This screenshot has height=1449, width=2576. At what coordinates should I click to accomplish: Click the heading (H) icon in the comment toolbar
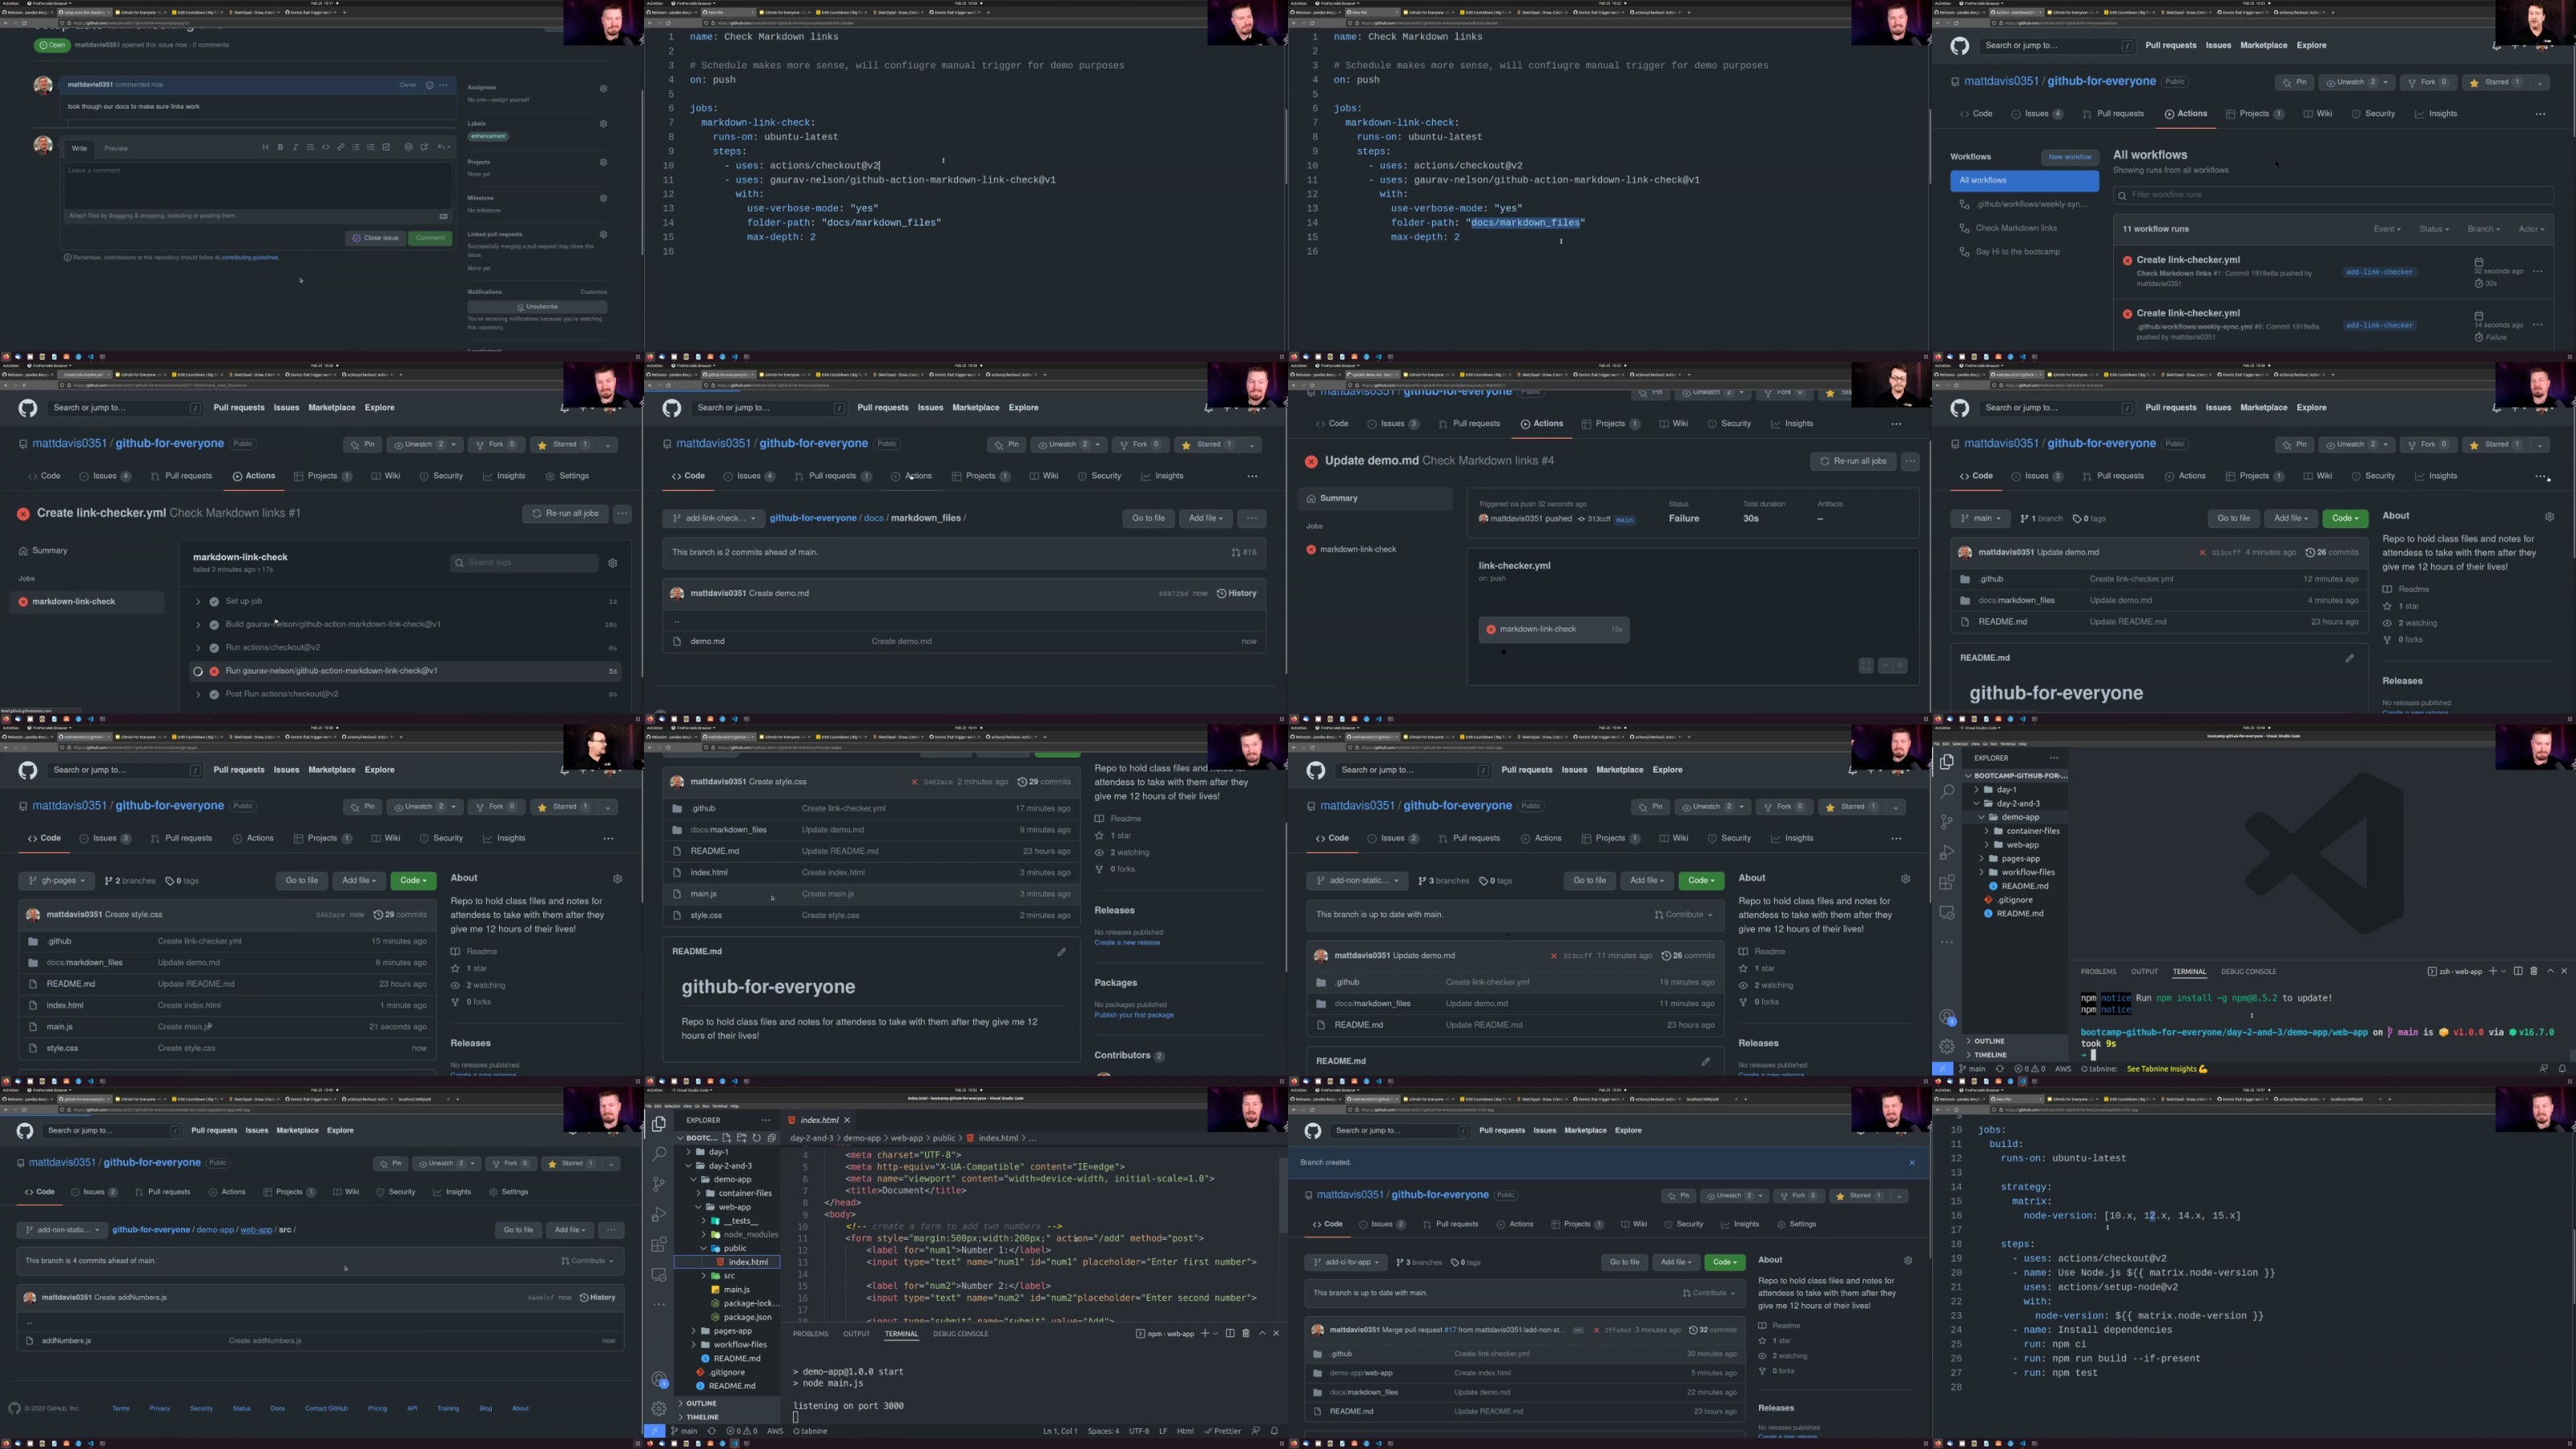(265, 147)
